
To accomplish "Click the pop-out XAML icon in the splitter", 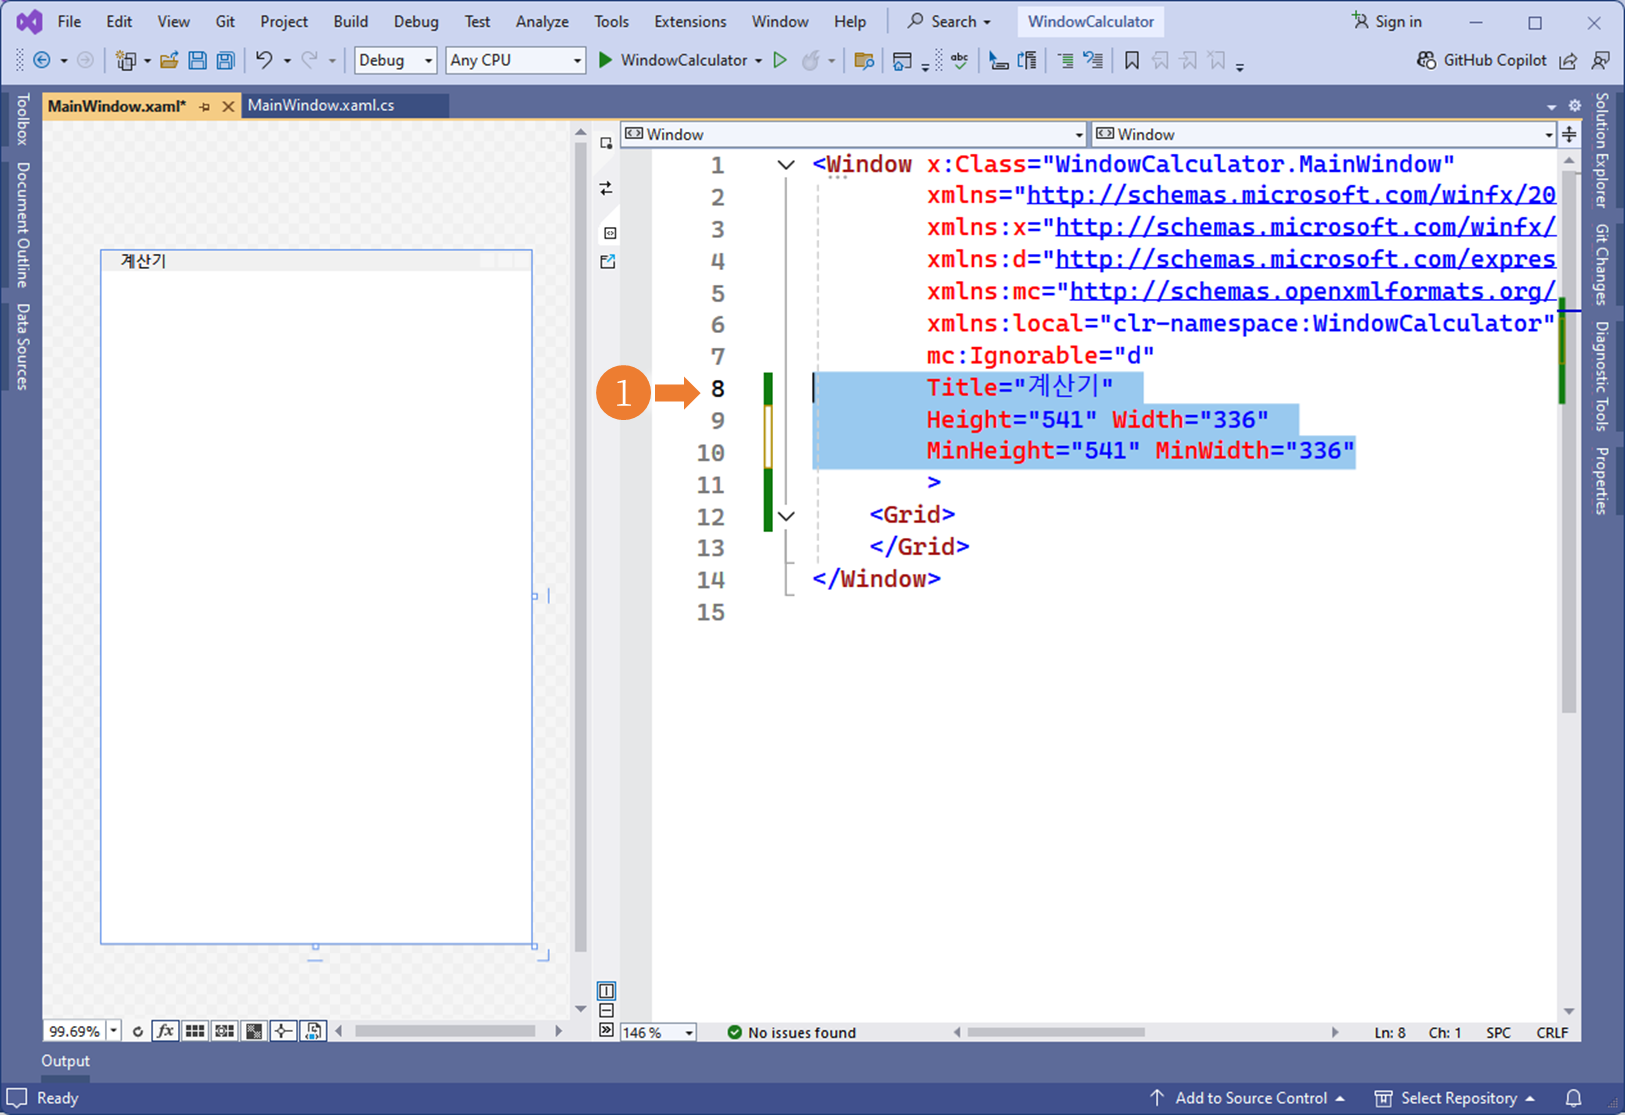I will pos(607,261).
